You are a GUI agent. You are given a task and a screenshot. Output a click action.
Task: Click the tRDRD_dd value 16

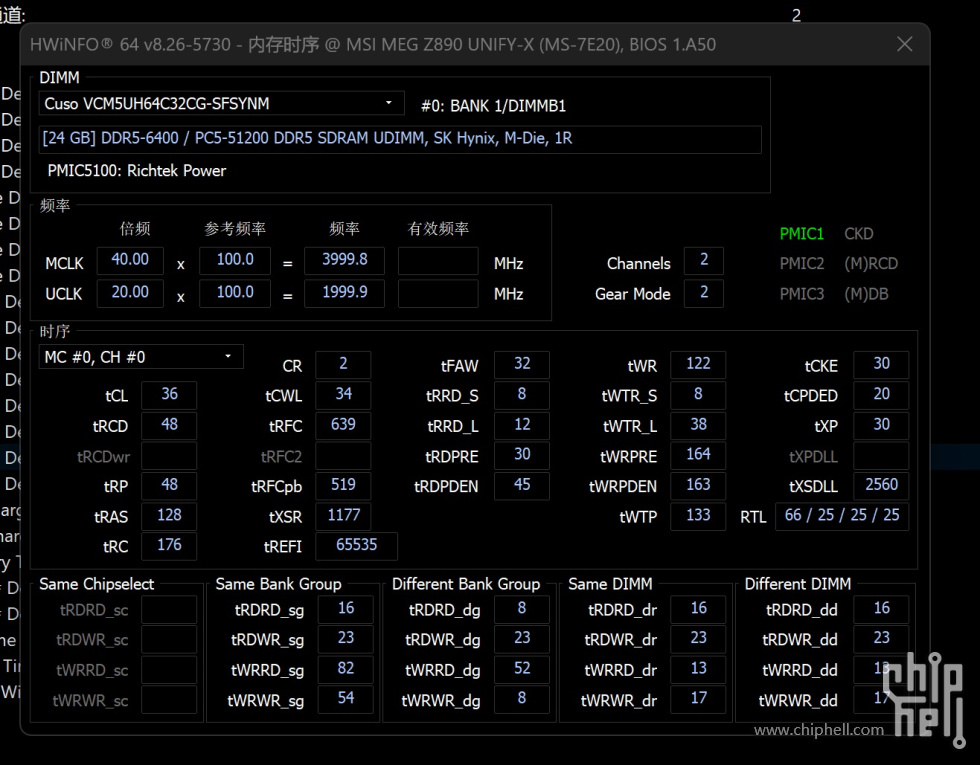pos(881,609)
